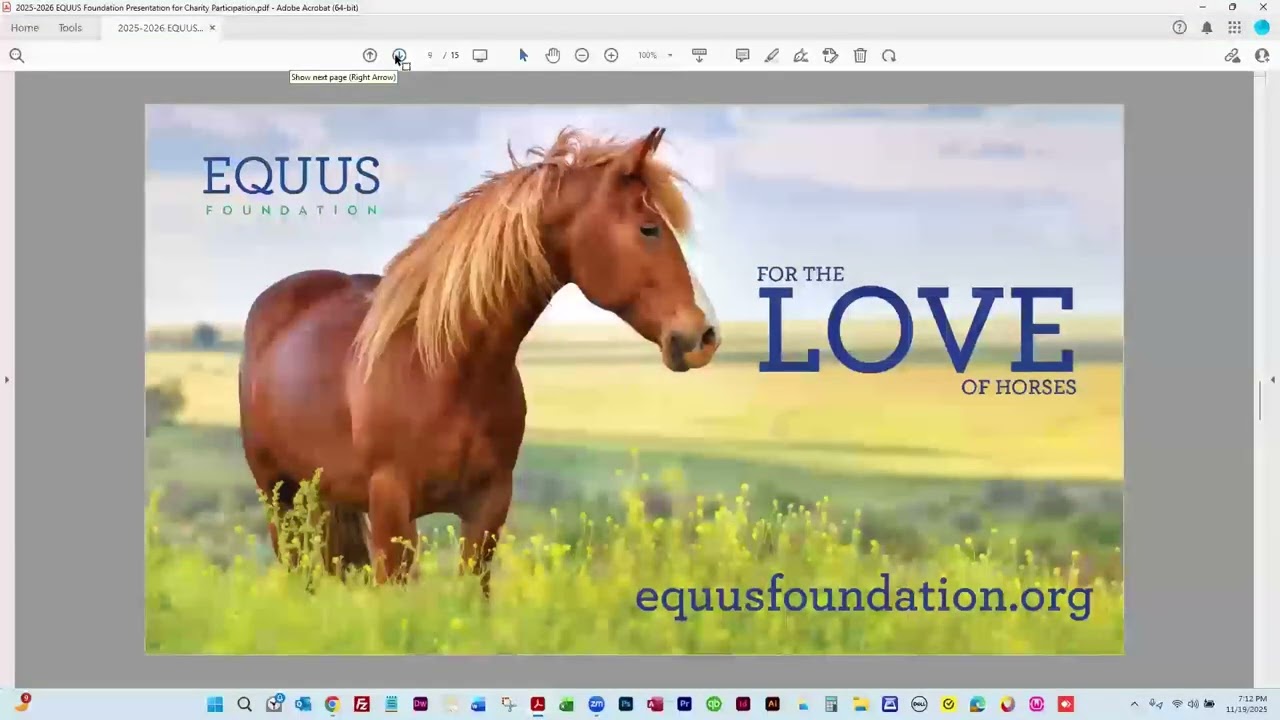Open the search magnifier in the Acrobat toolbar
The height and width of the screenshot is (720, 1280).
(17, 55)
